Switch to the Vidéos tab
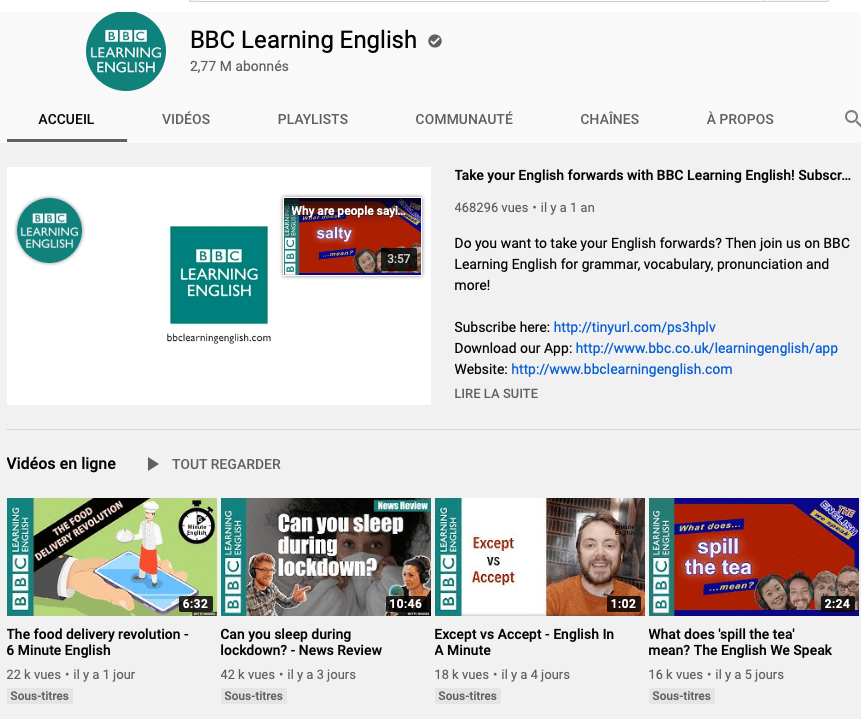The width and height of the screenshot is (861, 719). click(x=186, y=119)
